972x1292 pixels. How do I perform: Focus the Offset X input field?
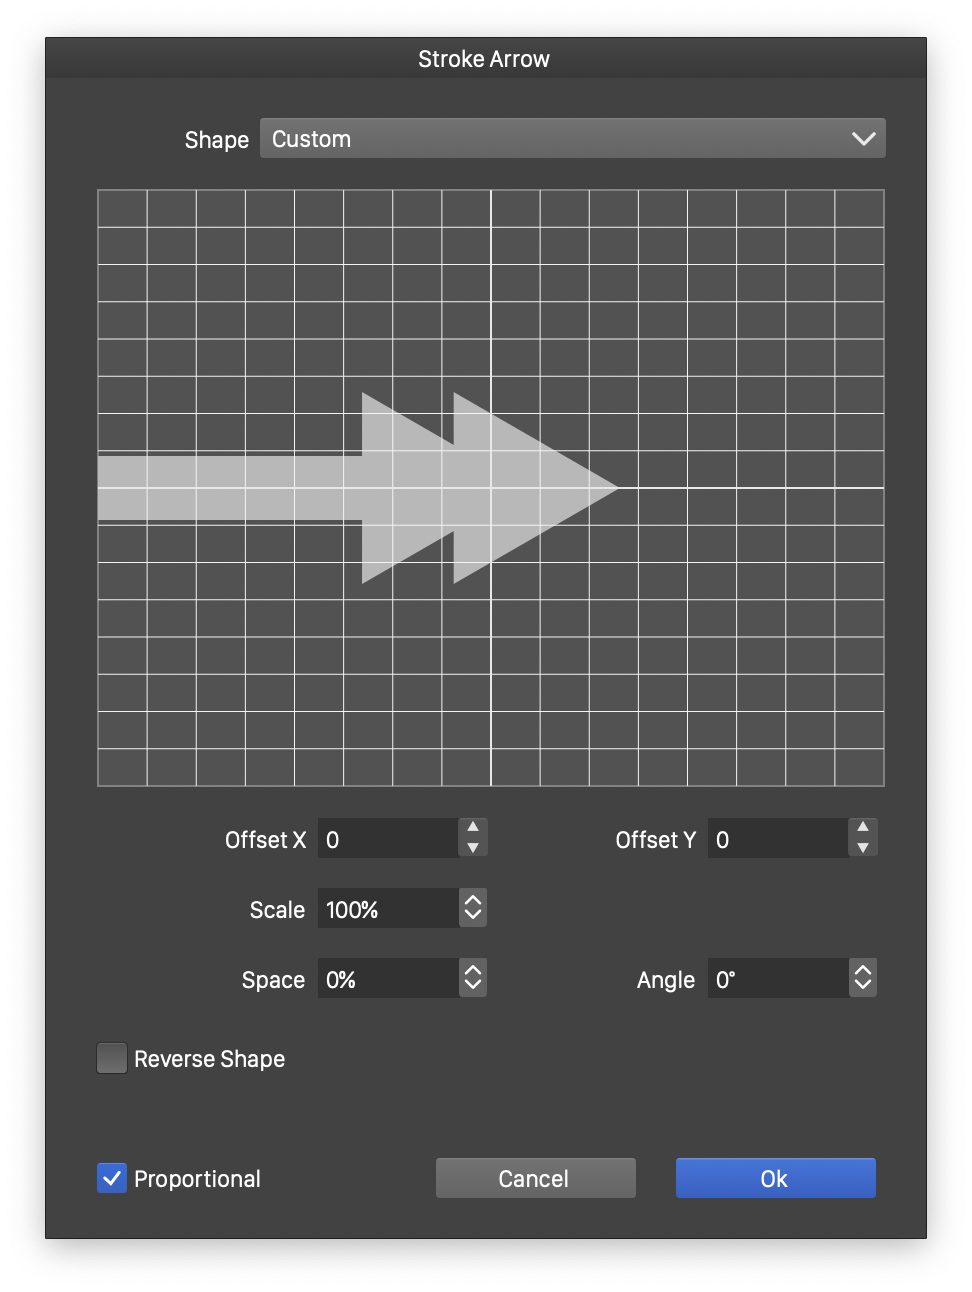[388, 838]
